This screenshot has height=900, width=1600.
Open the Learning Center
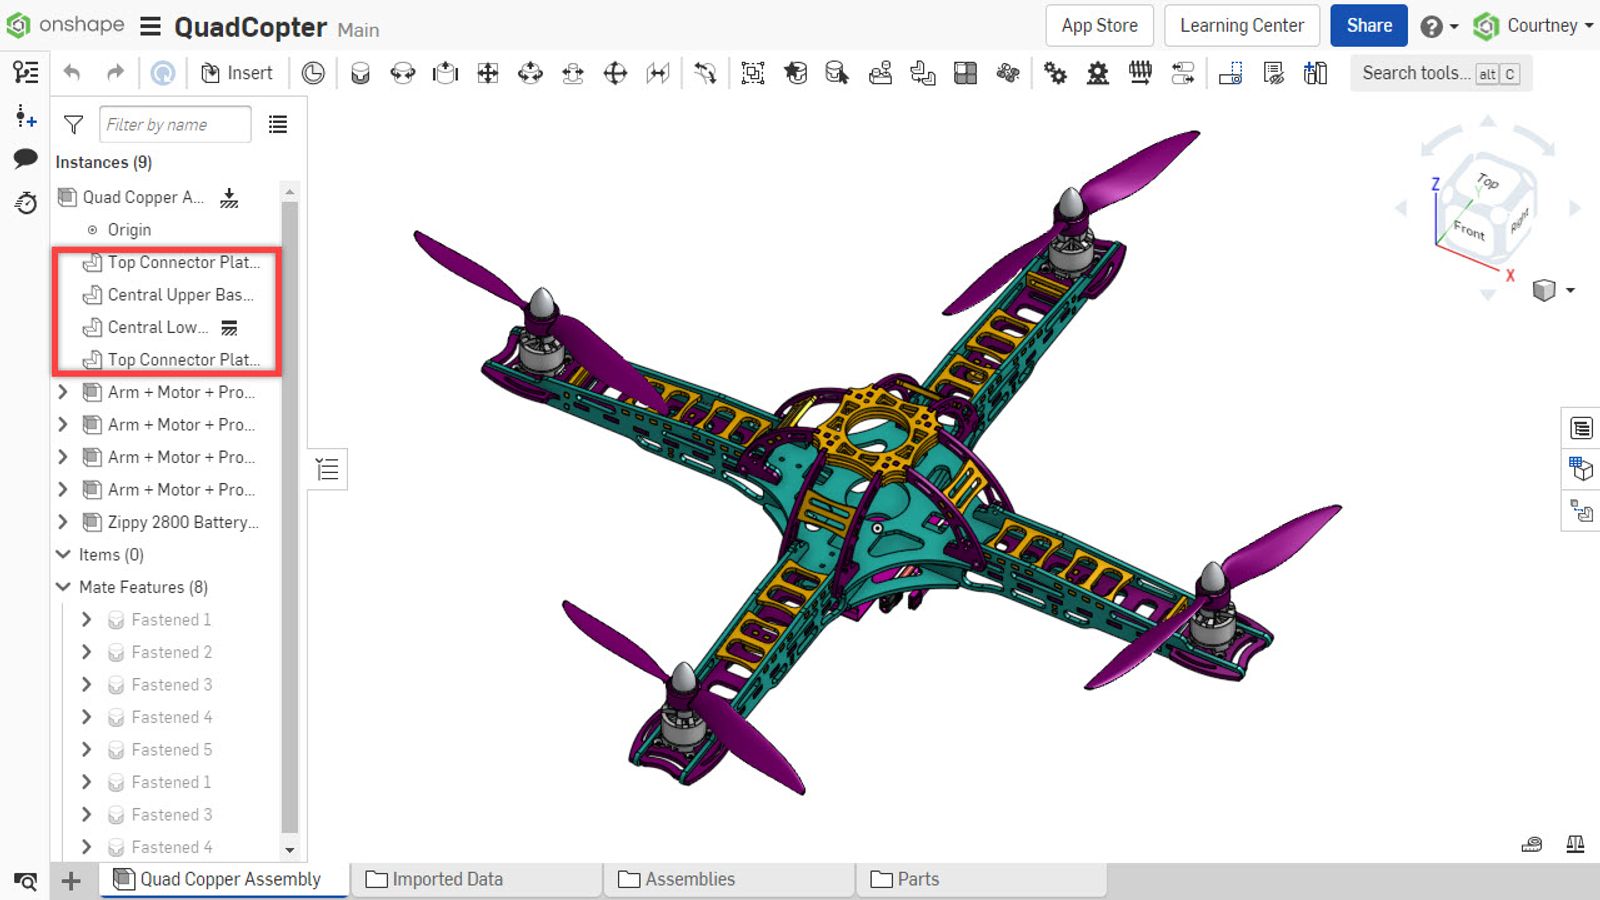pyautogui.click(x=1241, y=25)
